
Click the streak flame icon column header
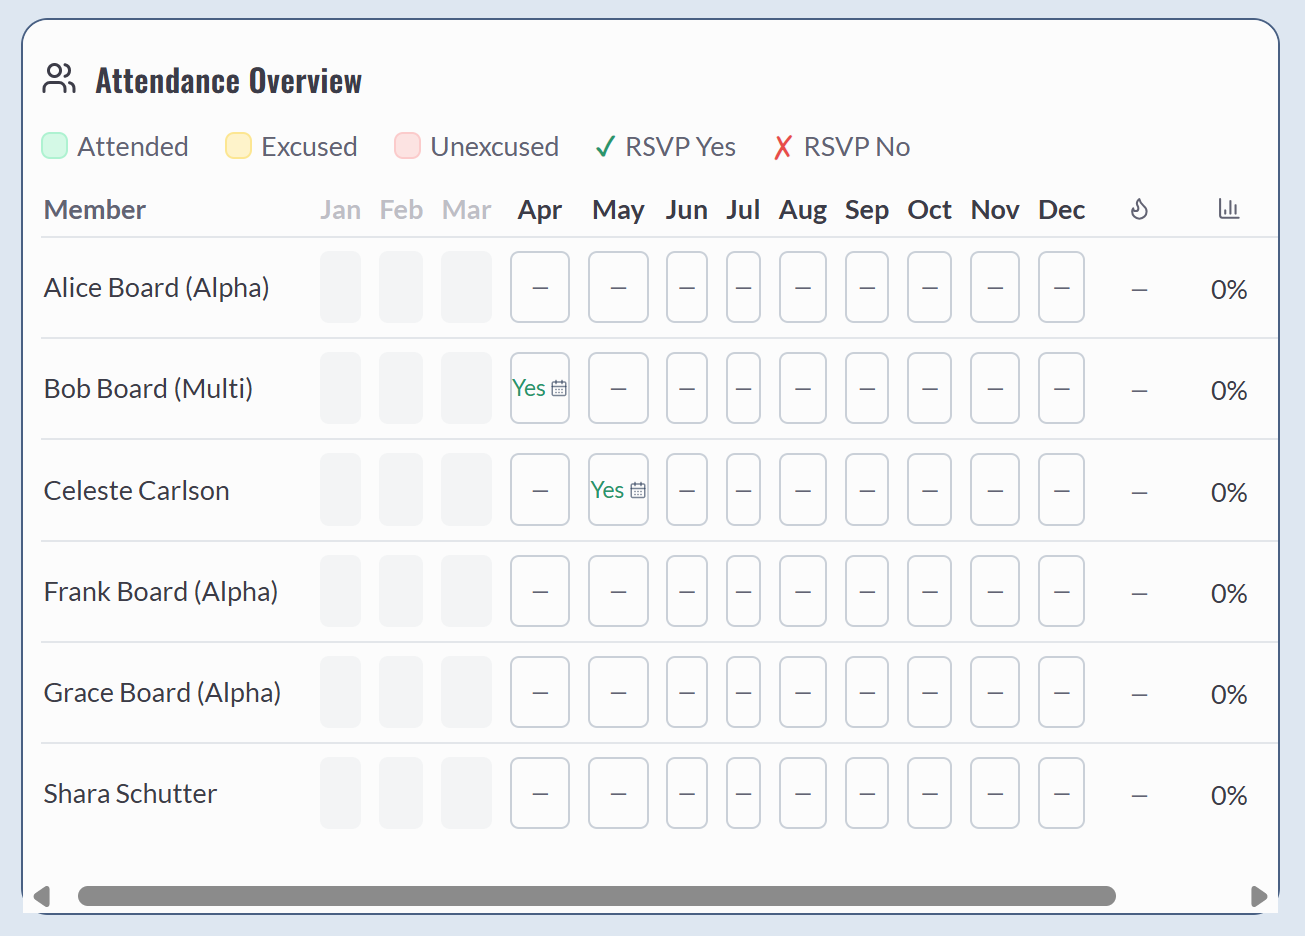[x=1139, y=209]
